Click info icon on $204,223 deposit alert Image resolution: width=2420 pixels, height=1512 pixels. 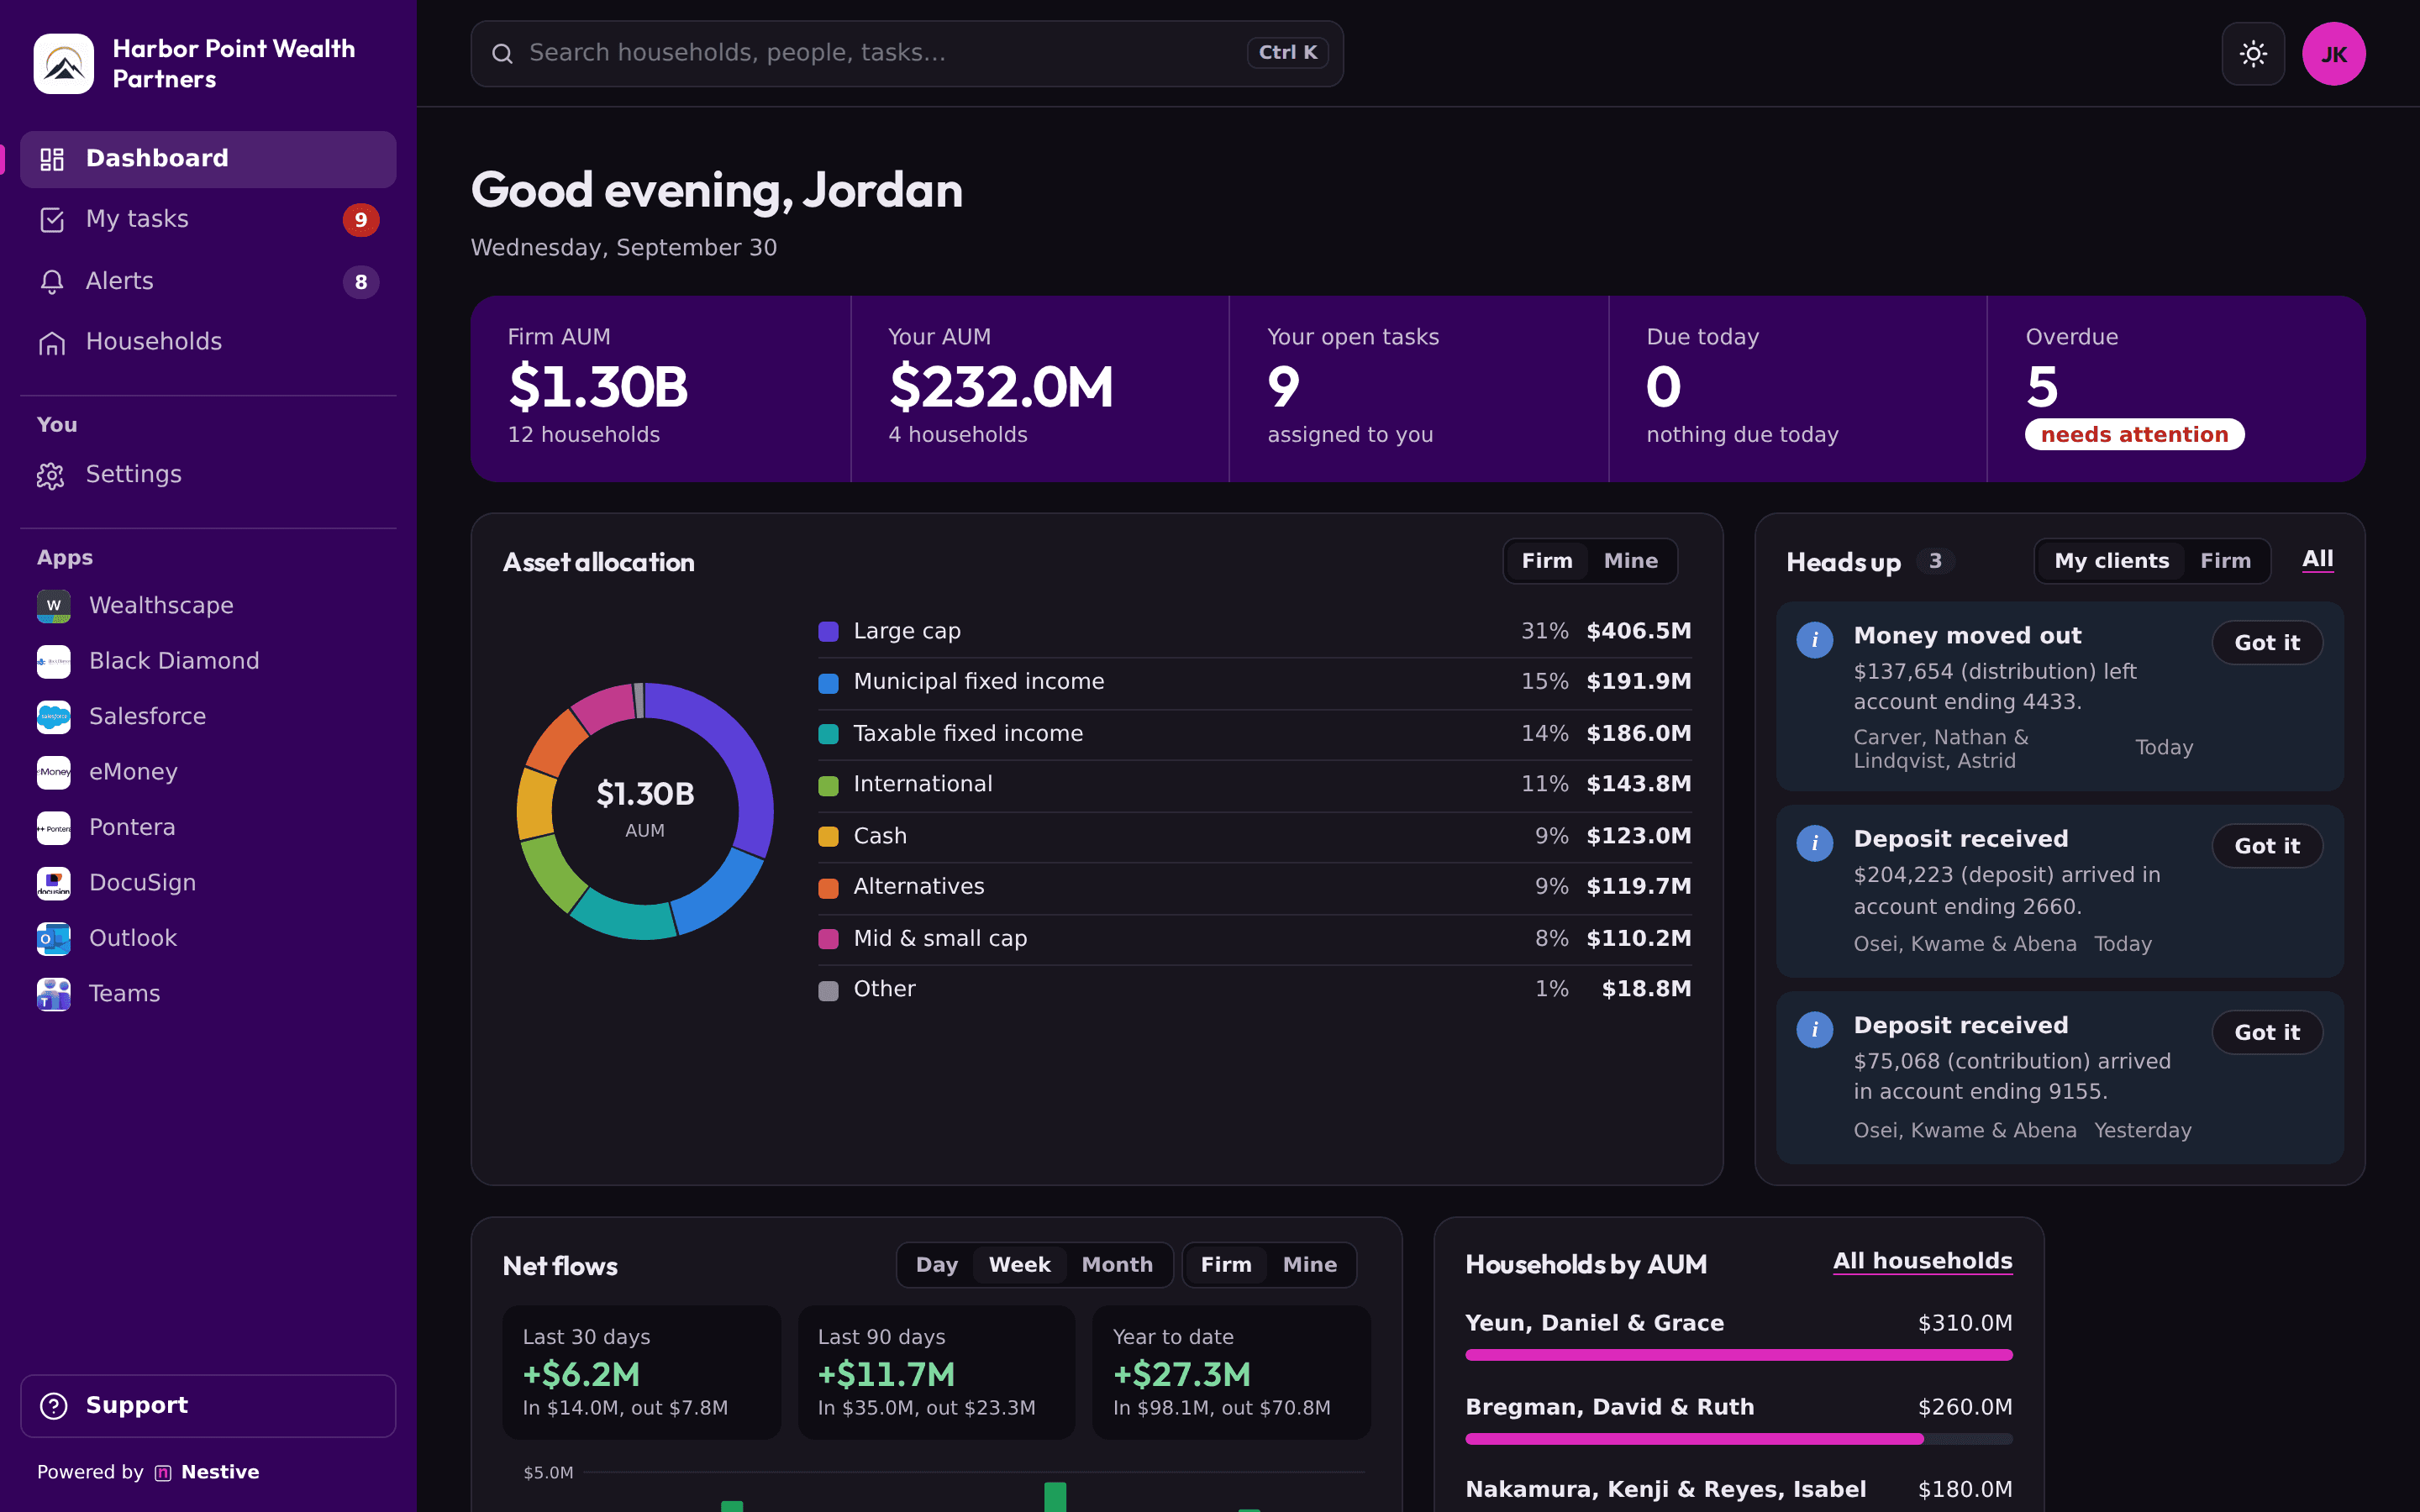(x=1814, y=842)
